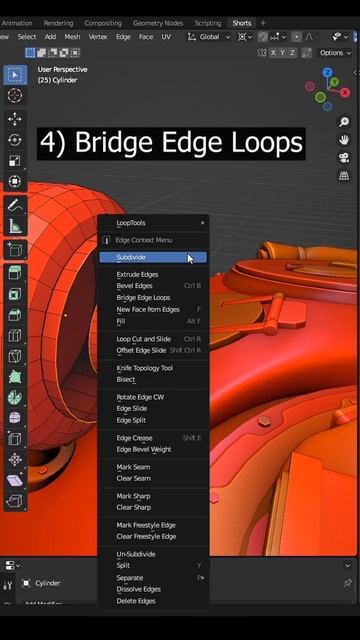Choose Bevel Edges from the context menu
This screenshot has height=640, width=360.
153,286
